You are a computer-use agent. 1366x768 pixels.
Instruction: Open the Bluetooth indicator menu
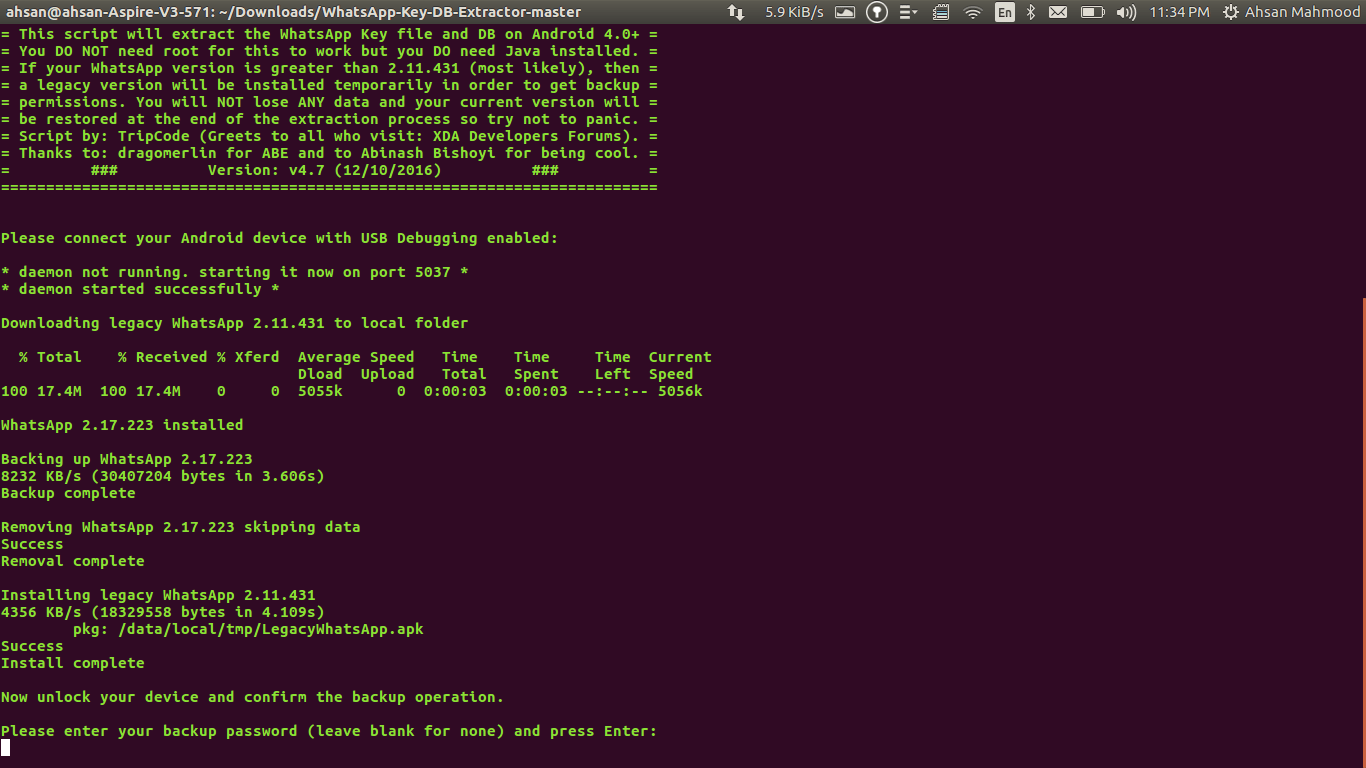coord(1031,12)
